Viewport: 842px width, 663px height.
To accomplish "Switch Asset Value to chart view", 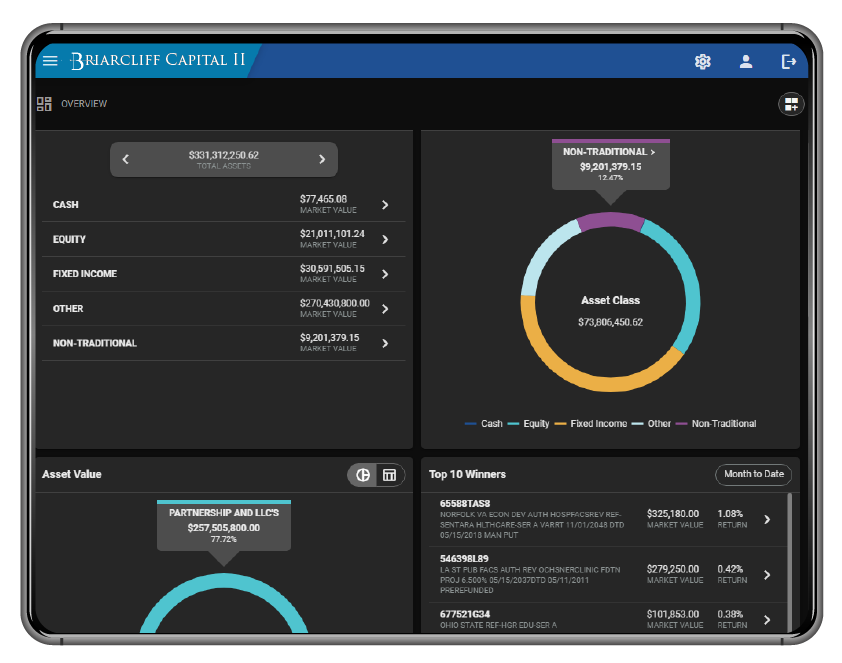I will [364, 475].
